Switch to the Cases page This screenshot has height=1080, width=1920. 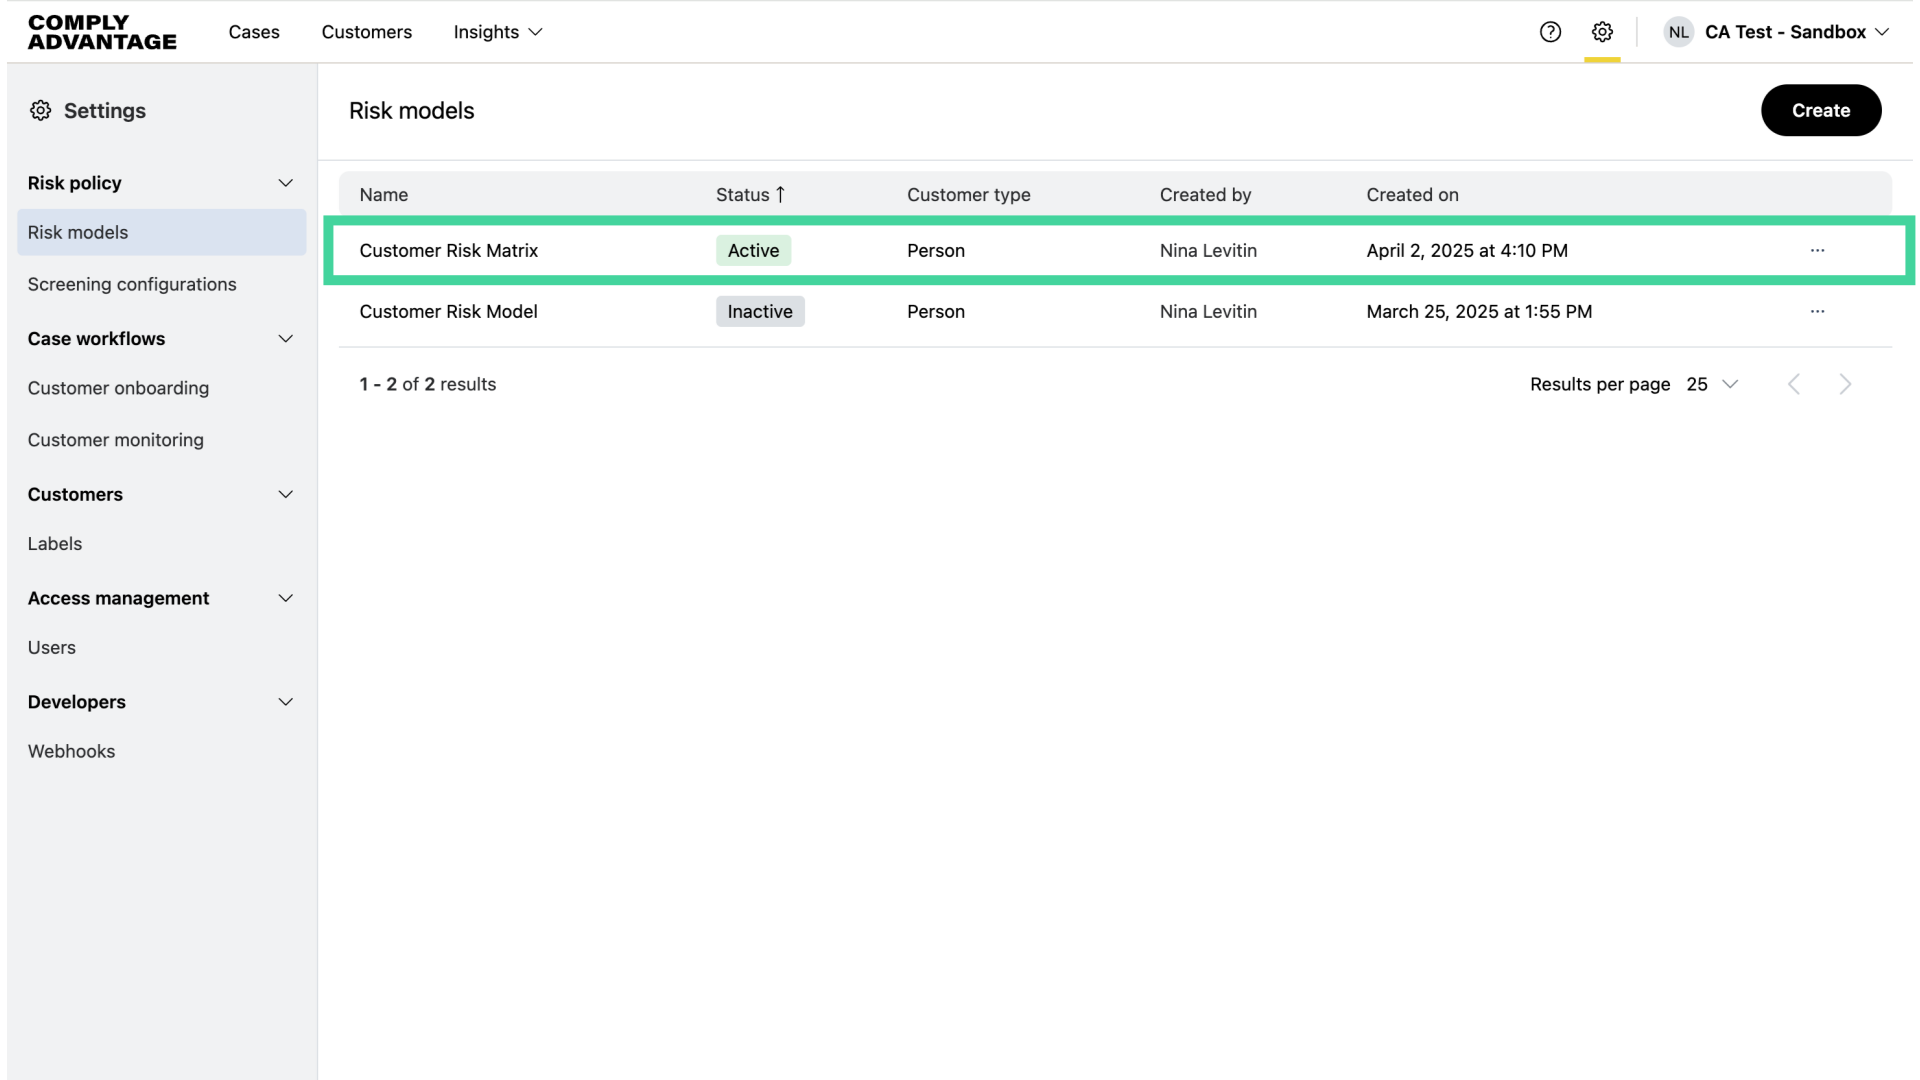pos(253,32)
